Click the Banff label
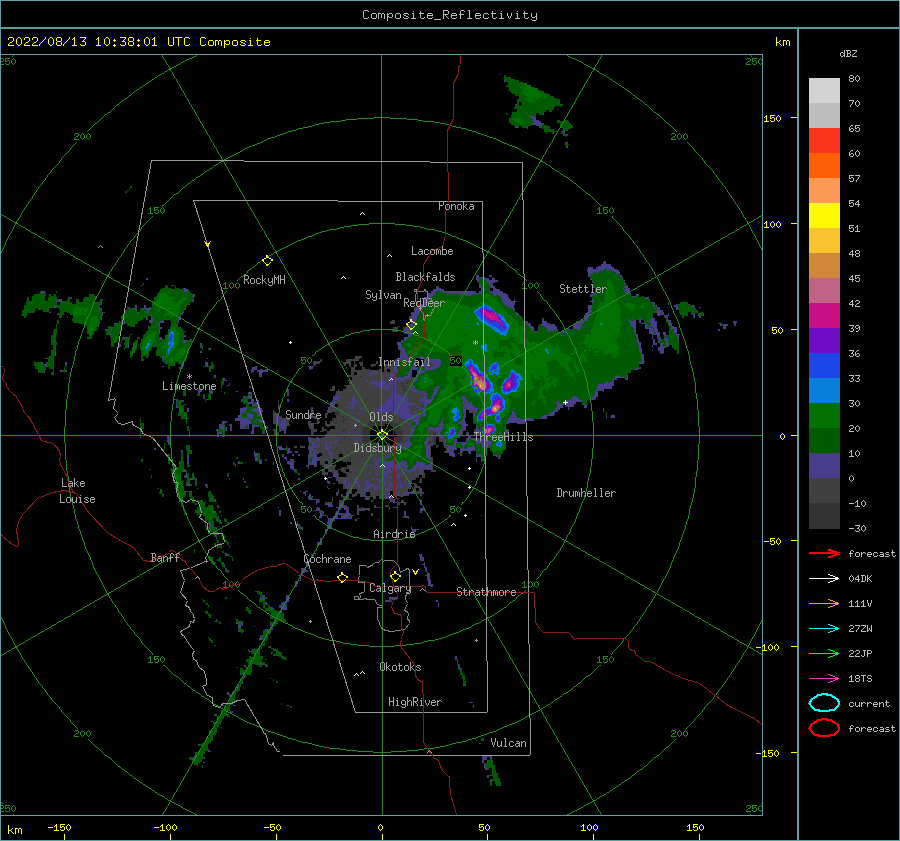 tap(165, 557)
